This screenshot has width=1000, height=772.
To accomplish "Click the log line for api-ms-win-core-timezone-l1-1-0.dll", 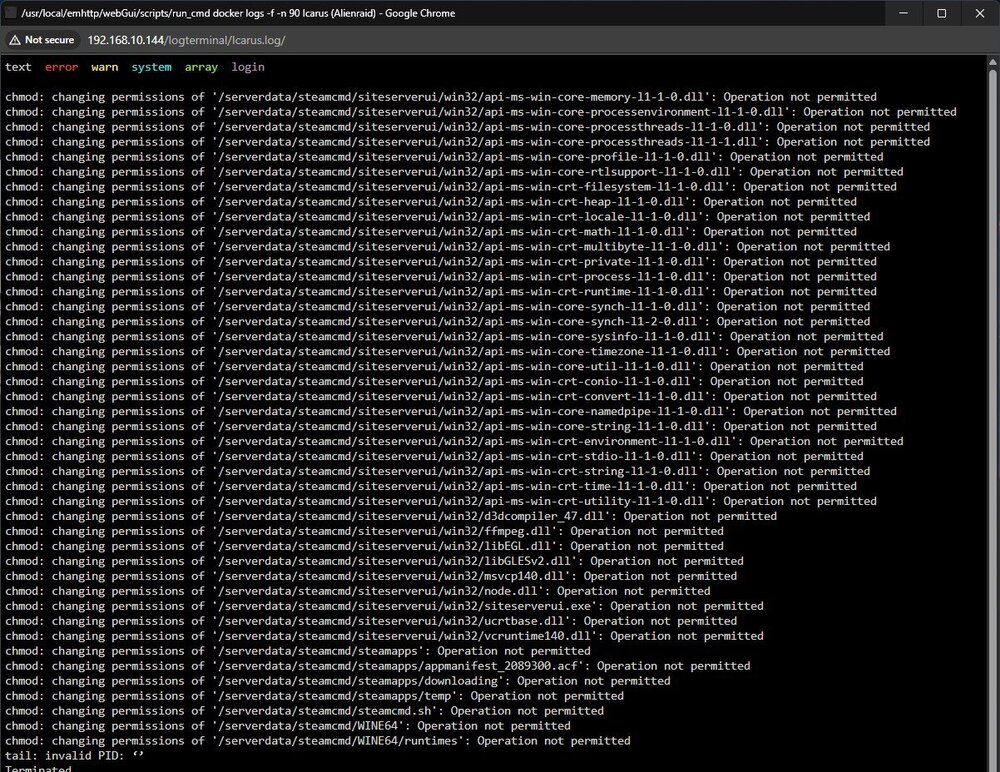I will tap(448, 352).
